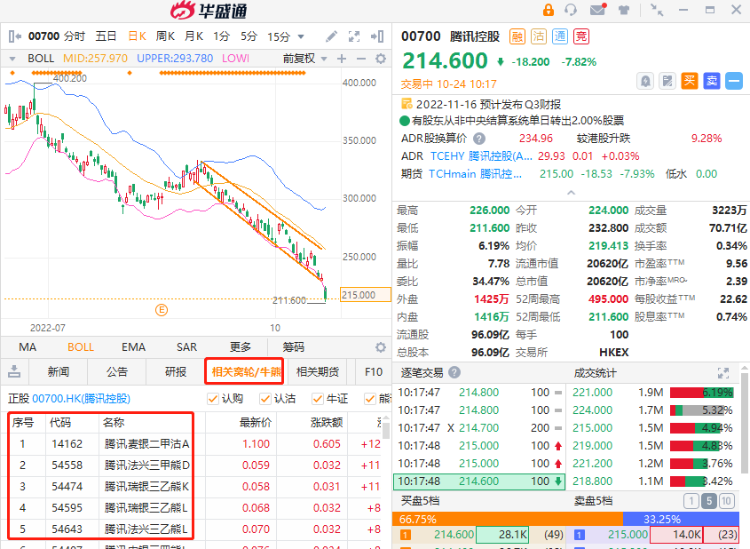Click the collapse right panel arrow icon
The image size is (750, 549).
(377, 36)
